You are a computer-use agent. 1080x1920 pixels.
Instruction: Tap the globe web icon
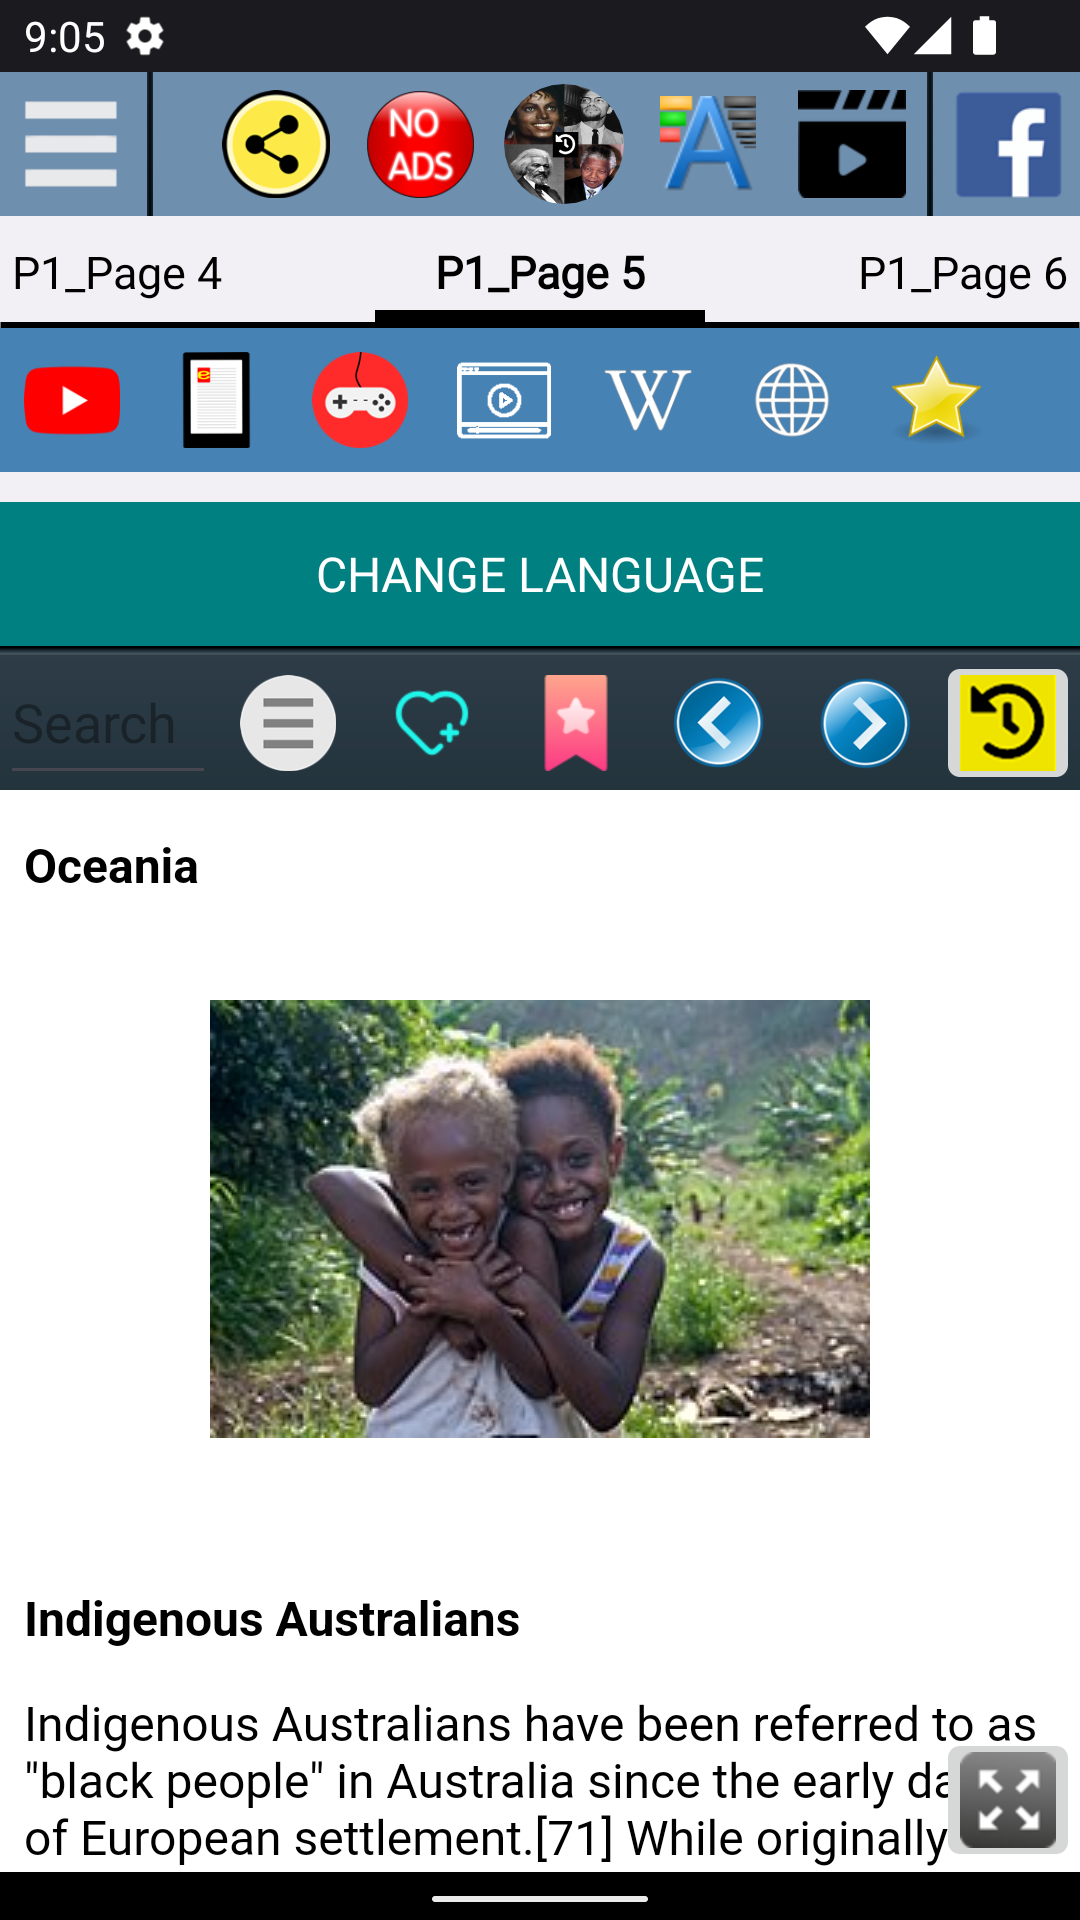tap(792, 400)
